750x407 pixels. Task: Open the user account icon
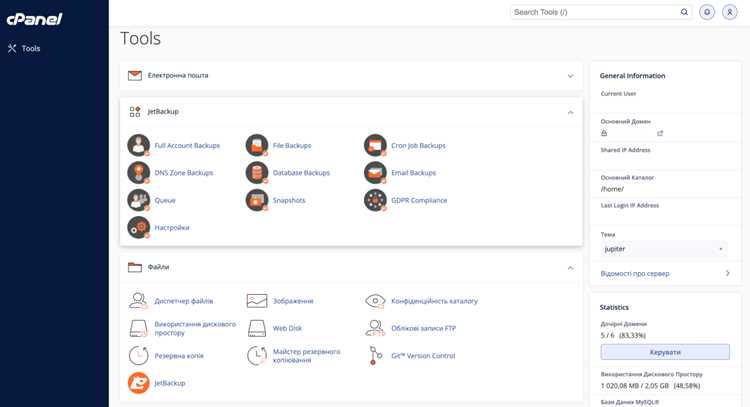tap(729, 12)
